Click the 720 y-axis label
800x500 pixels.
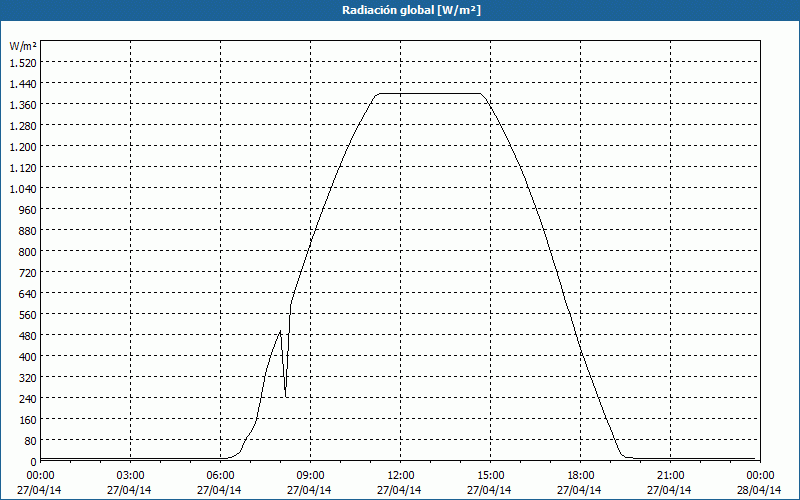29,272
